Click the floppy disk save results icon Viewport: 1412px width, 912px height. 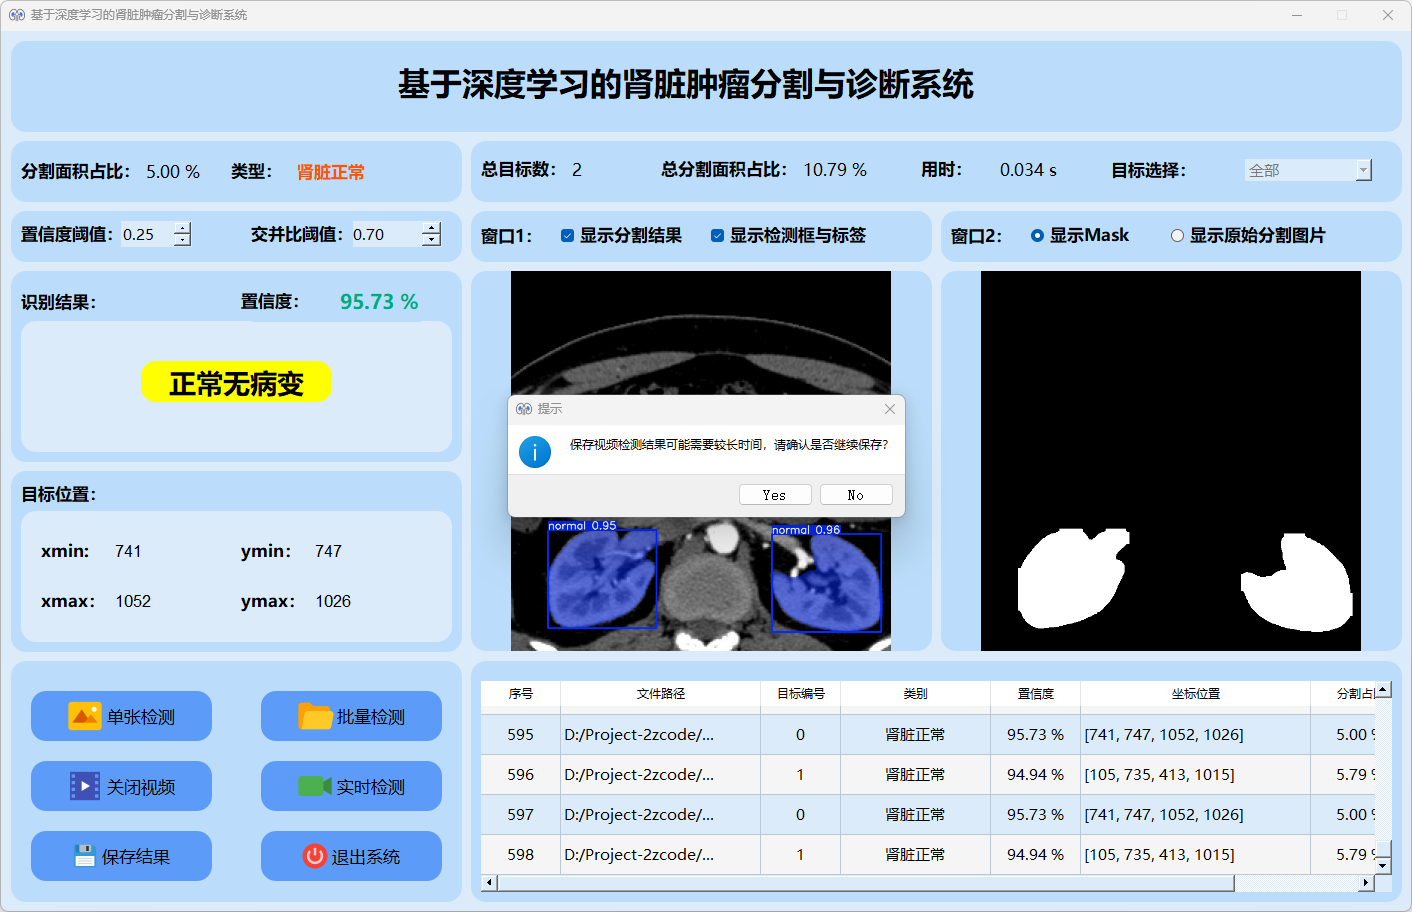pyautogui.click(x=84, y=856)
